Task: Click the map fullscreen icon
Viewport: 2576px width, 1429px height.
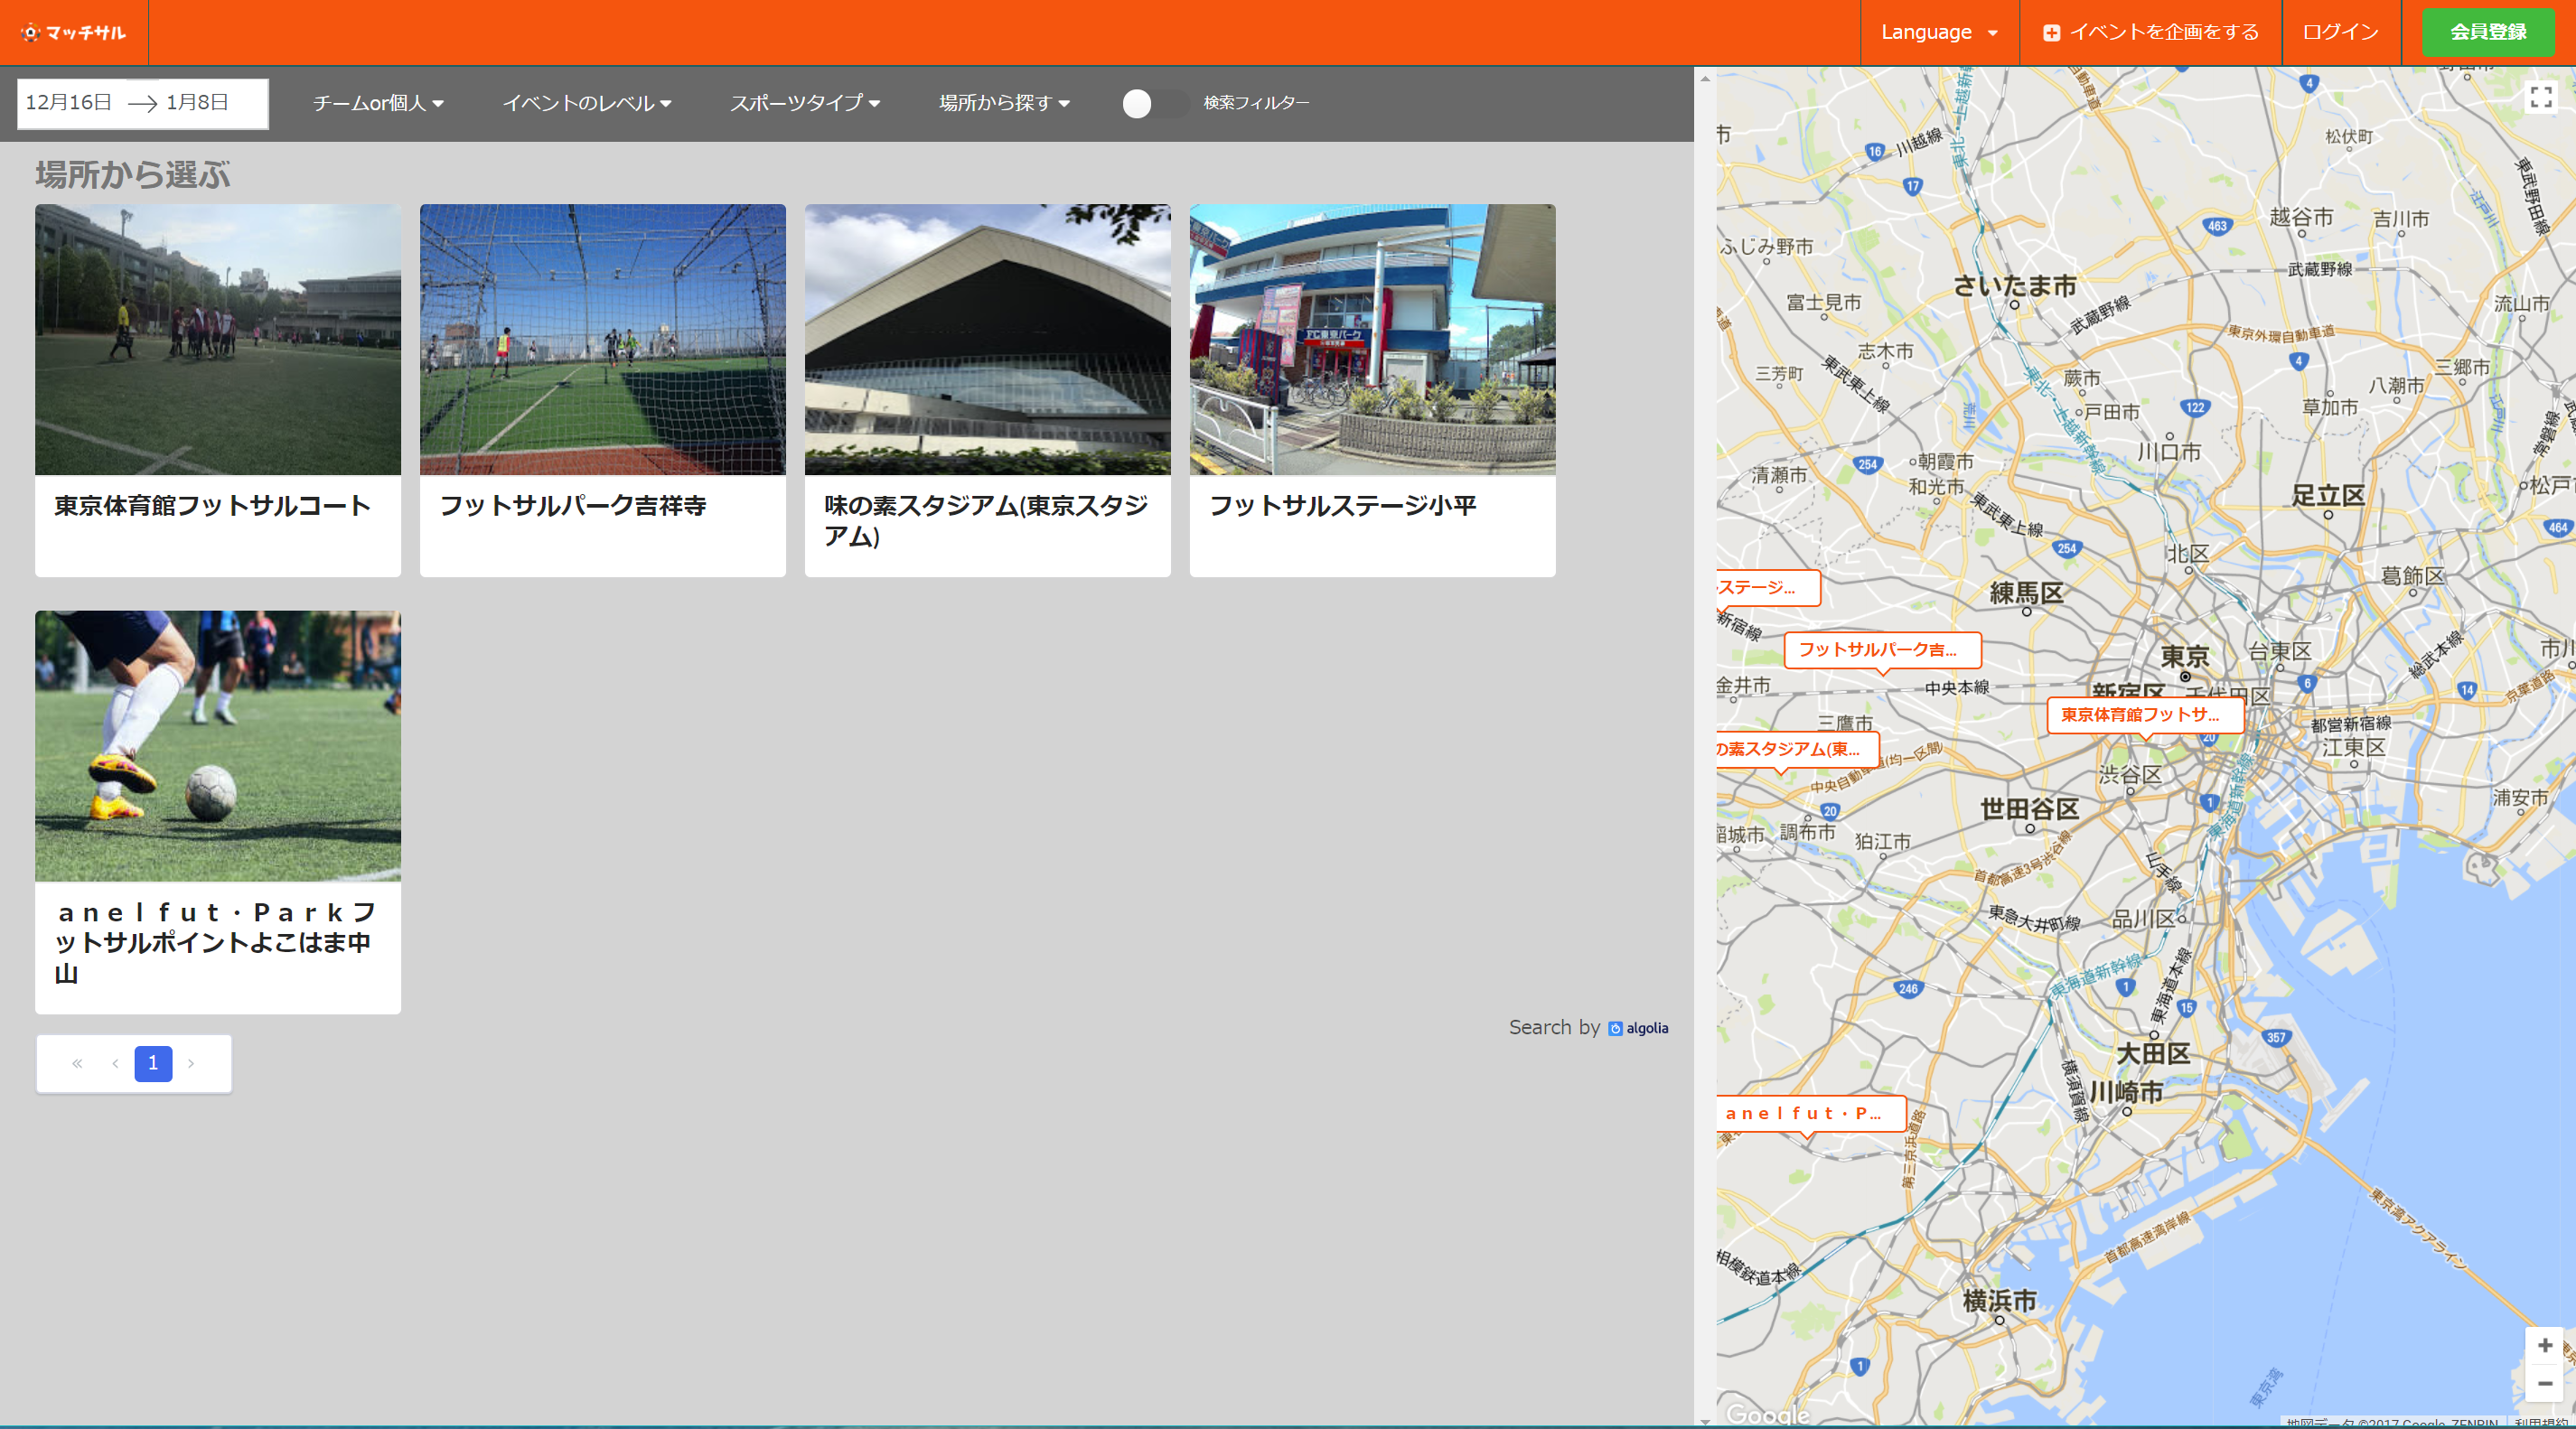Action: [2540, 97]
